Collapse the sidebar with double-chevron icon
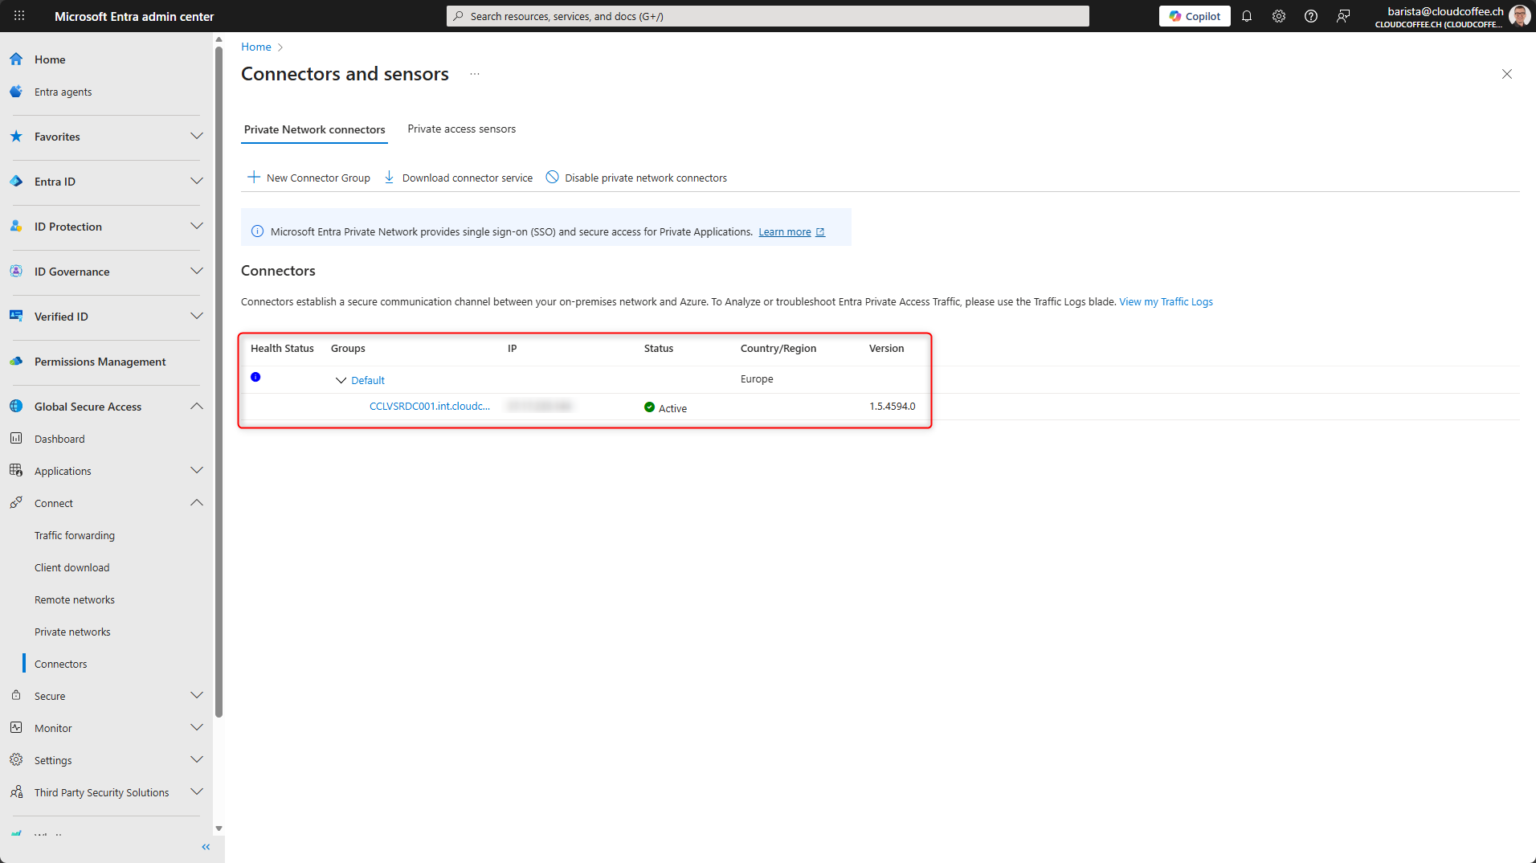 pos(206,847)
